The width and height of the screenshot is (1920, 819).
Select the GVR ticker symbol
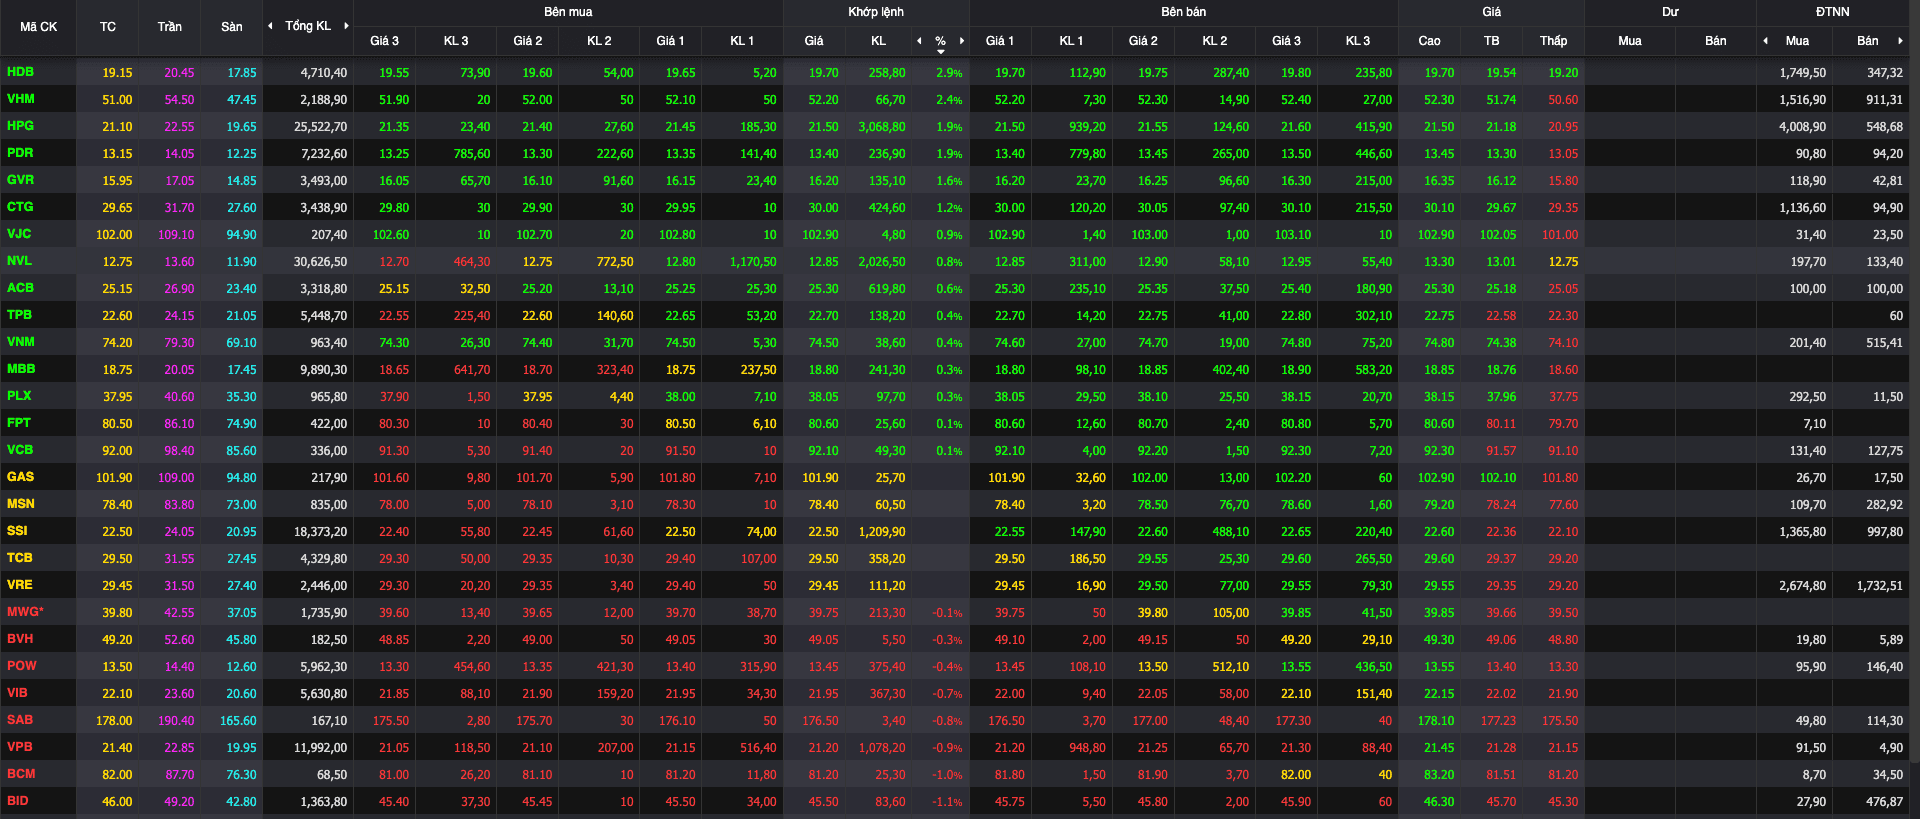tap(20, 180)
